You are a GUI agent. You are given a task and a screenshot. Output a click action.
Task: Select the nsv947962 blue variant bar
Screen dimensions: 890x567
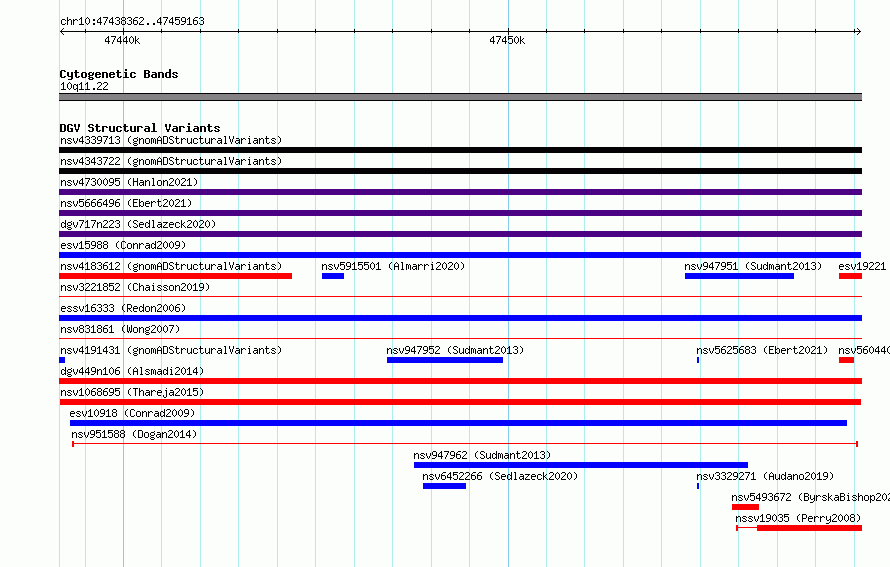click(581, 465)
